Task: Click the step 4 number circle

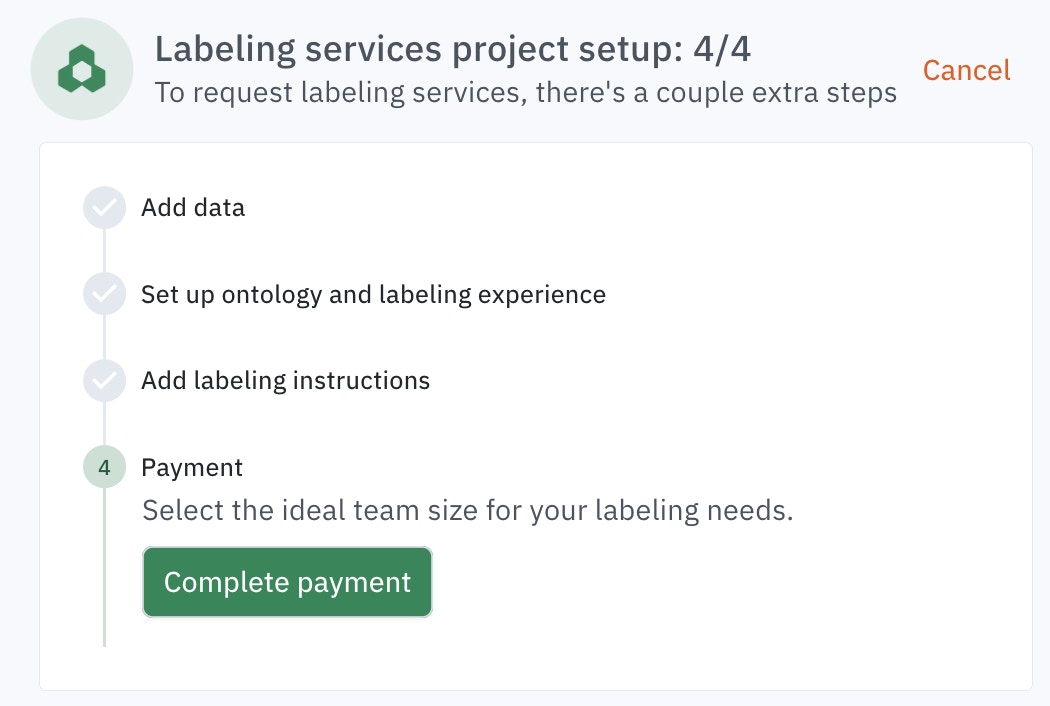Action: [x=104, y=467]
